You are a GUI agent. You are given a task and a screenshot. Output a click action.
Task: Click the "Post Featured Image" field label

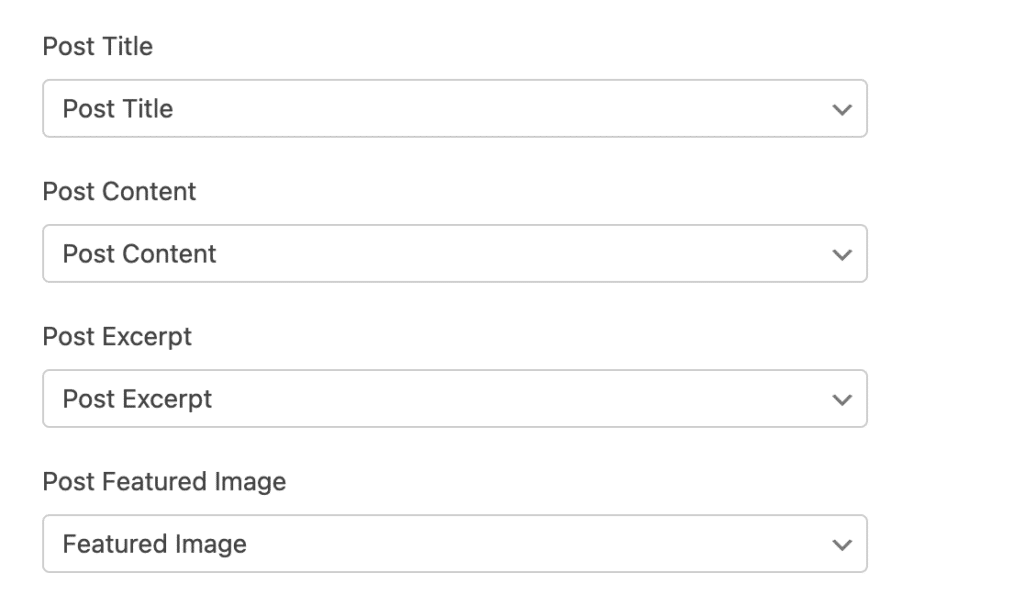click(x=164, y=482)
